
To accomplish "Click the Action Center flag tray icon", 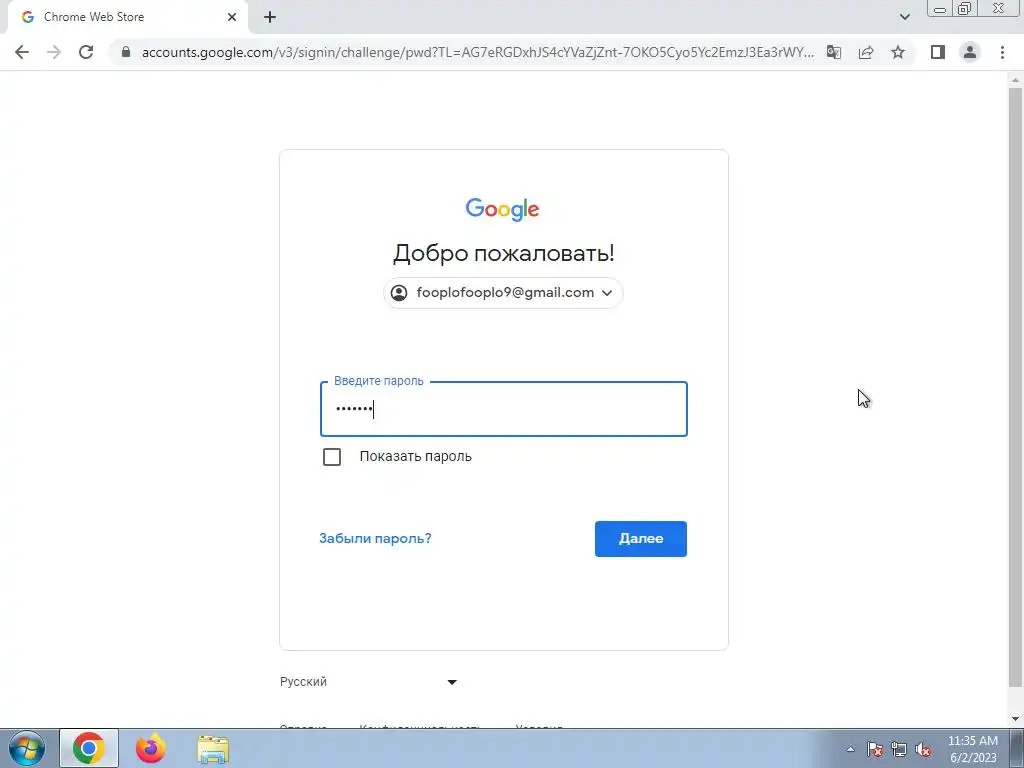I will pyautogui.click(x=875, y=749).
